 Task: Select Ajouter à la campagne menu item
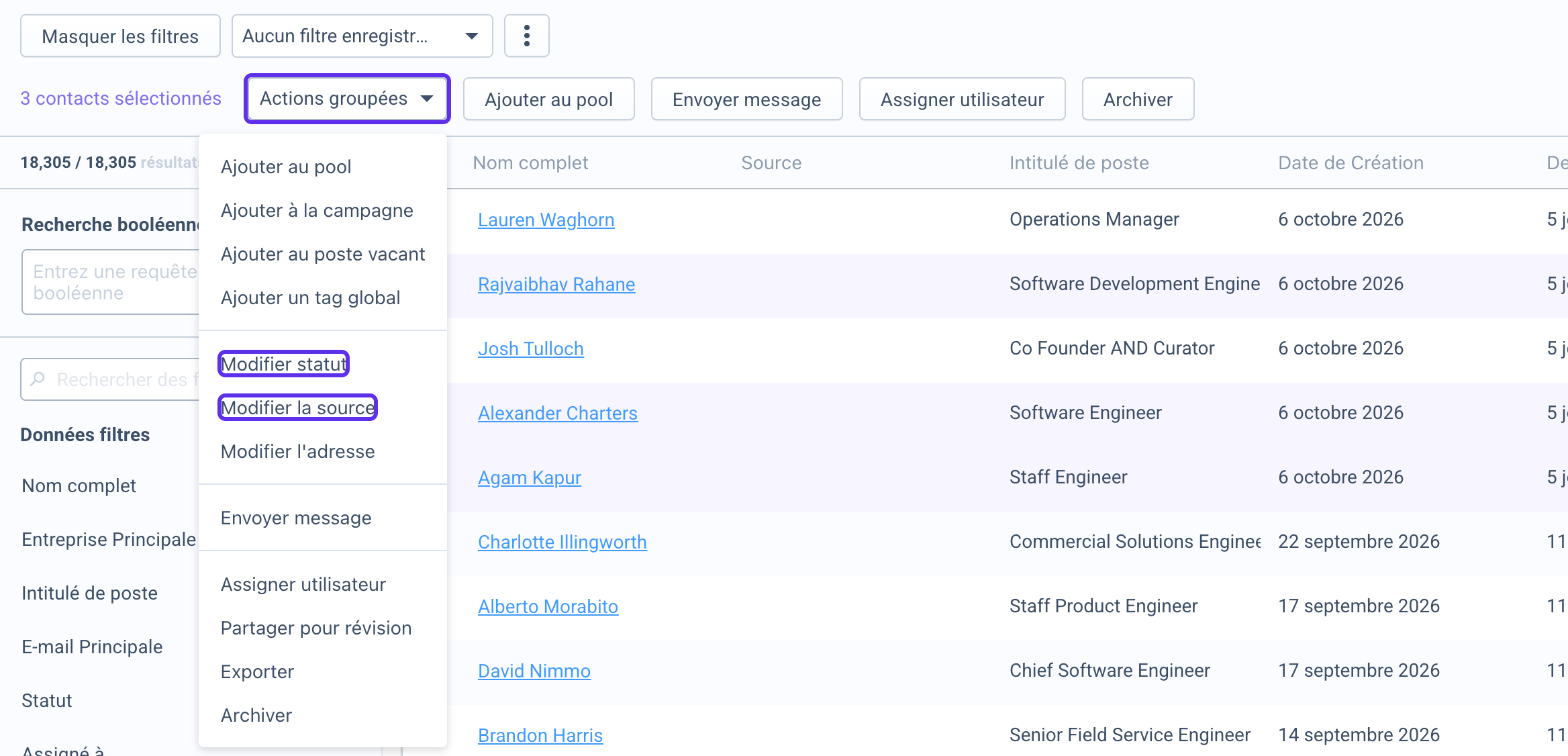click(317, 211)
